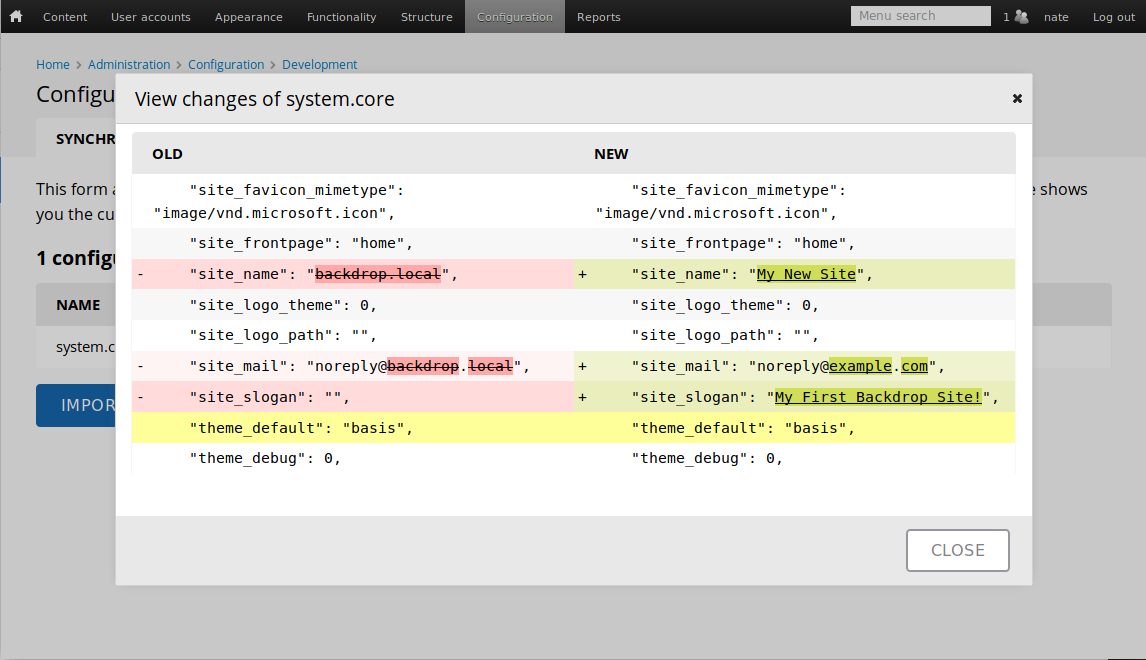The image size is (1146, 660).
Task: Dismiss the View changes dialog with the X
Action: click(x=1017, y=98)
